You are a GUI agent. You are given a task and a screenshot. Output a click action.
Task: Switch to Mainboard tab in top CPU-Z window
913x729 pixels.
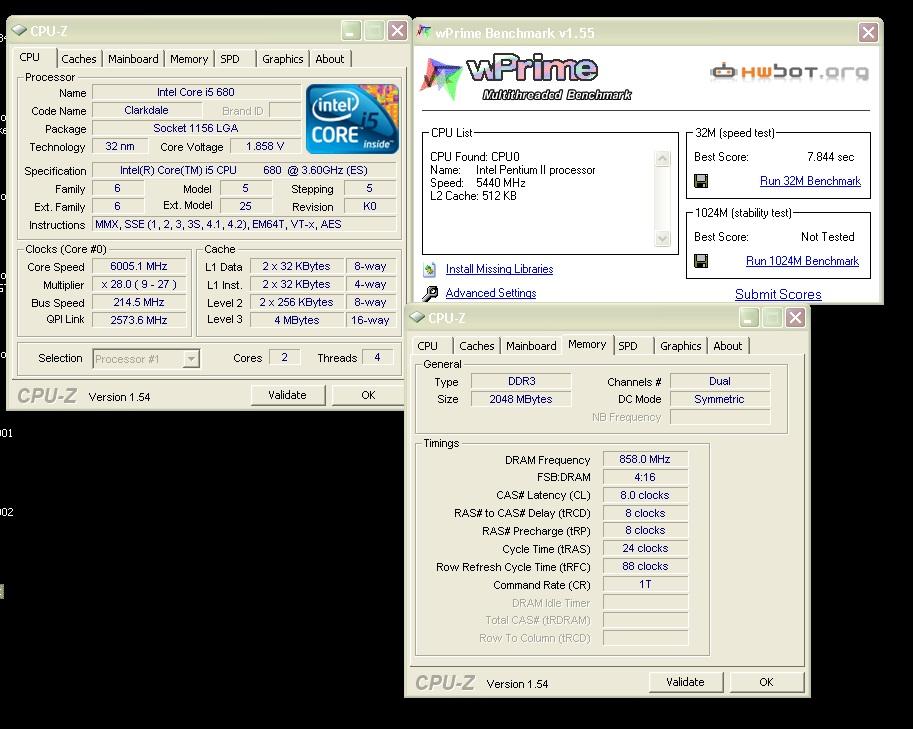(133, 59)
